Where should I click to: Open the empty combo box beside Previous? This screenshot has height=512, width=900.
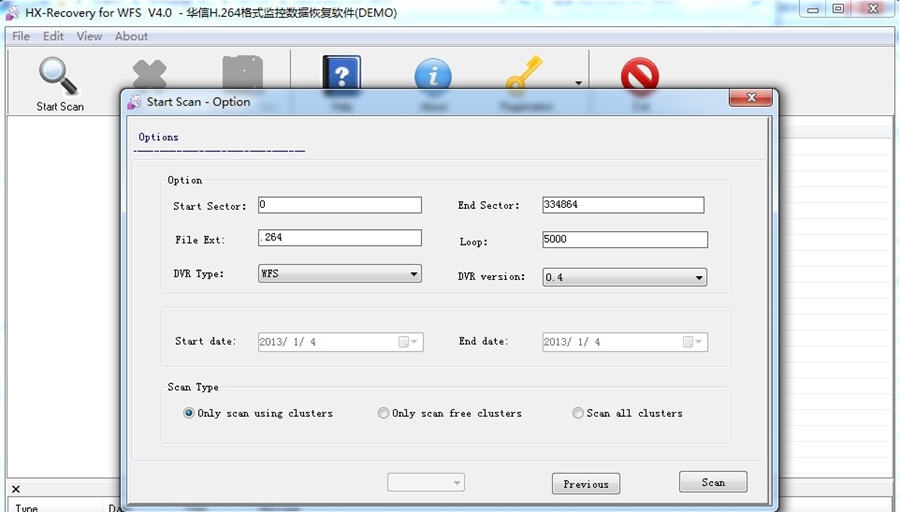pos(426,482)
